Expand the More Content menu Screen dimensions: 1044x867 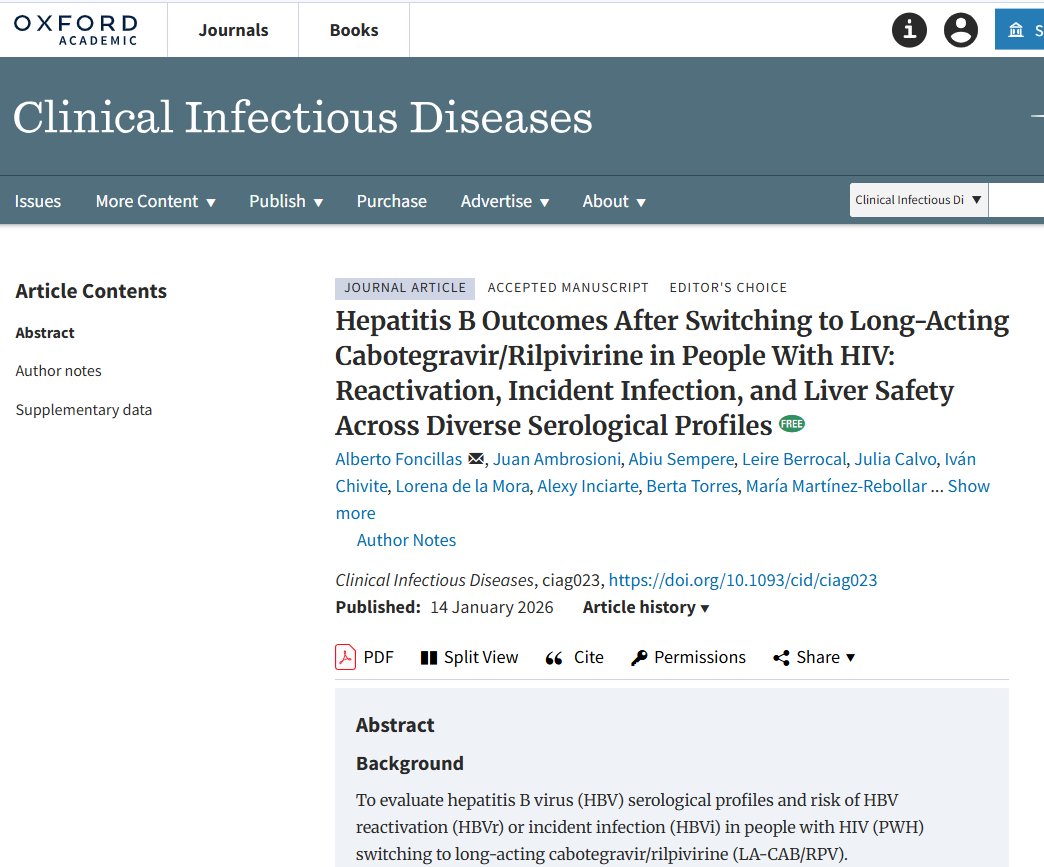click(x=155, y=201)
